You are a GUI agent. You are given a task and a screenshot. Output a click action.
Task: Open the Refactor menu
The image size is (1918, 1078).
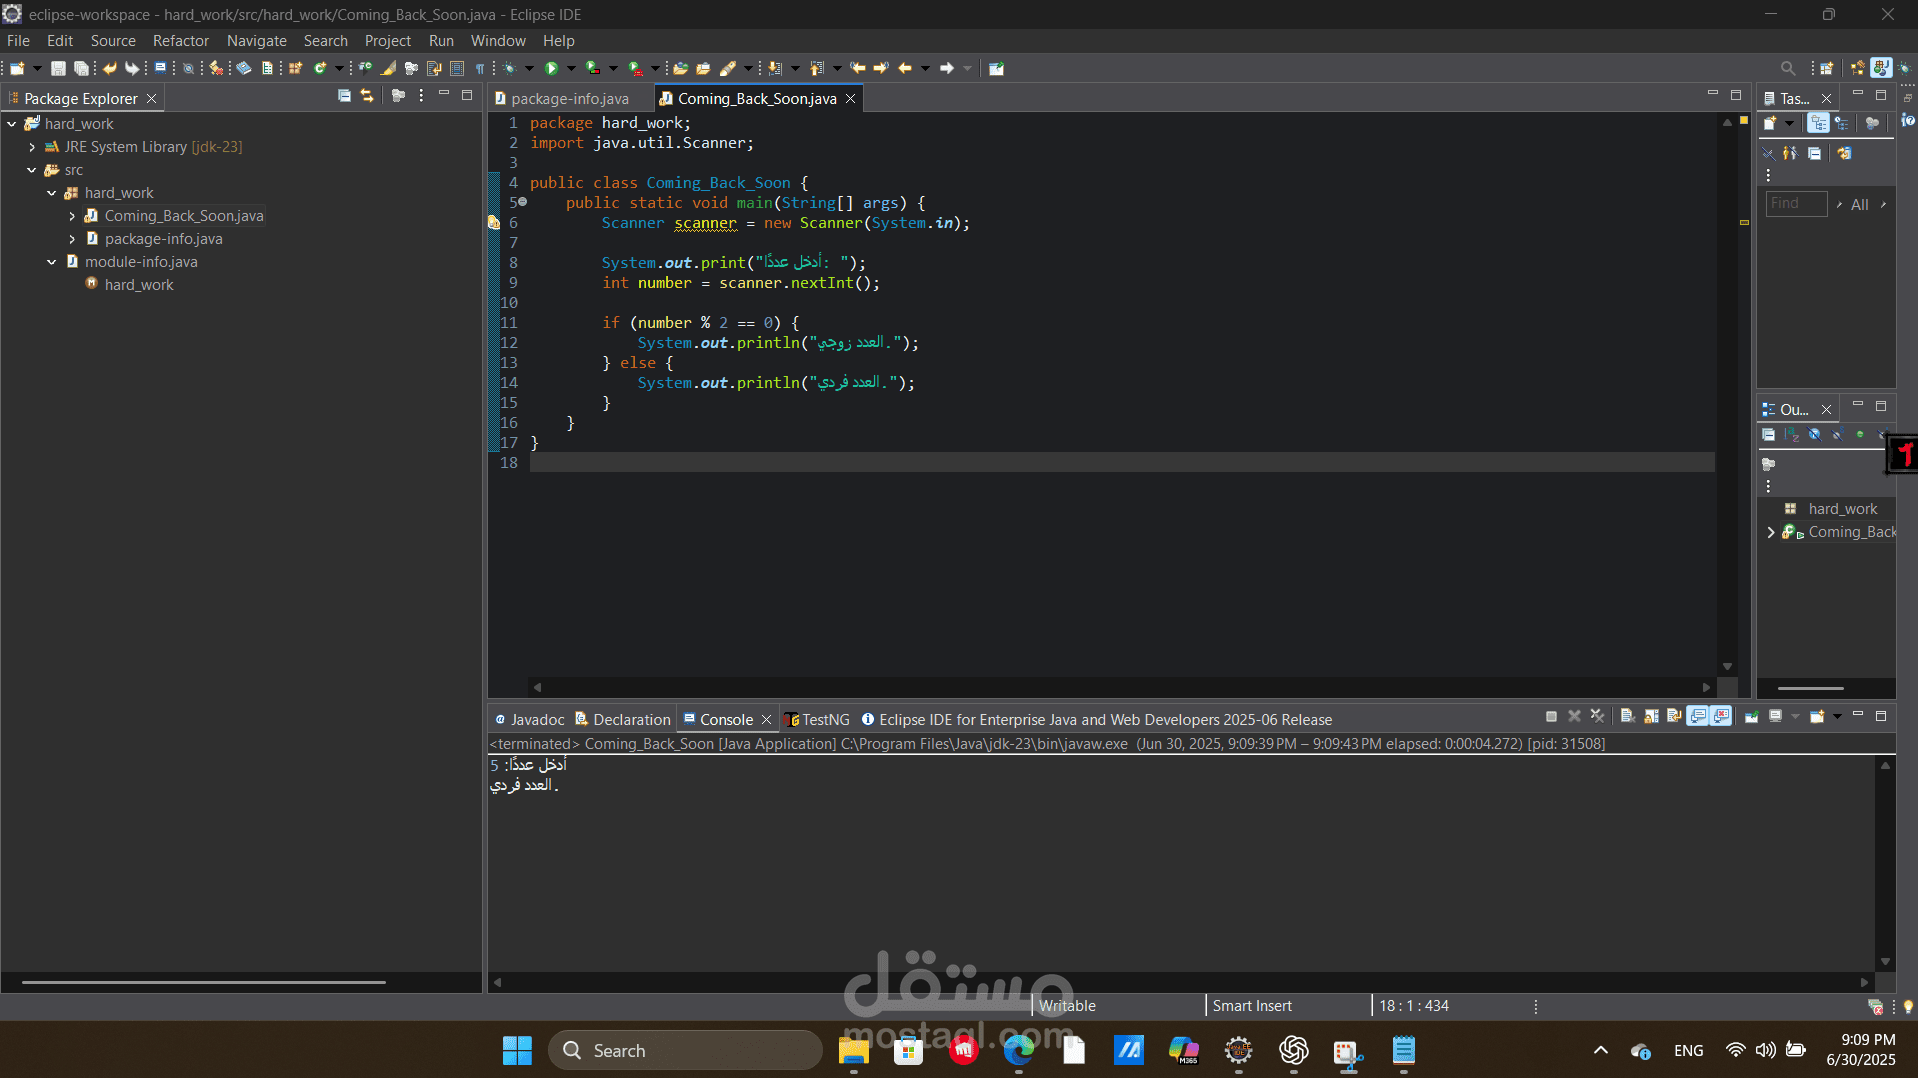pos(181,41)
